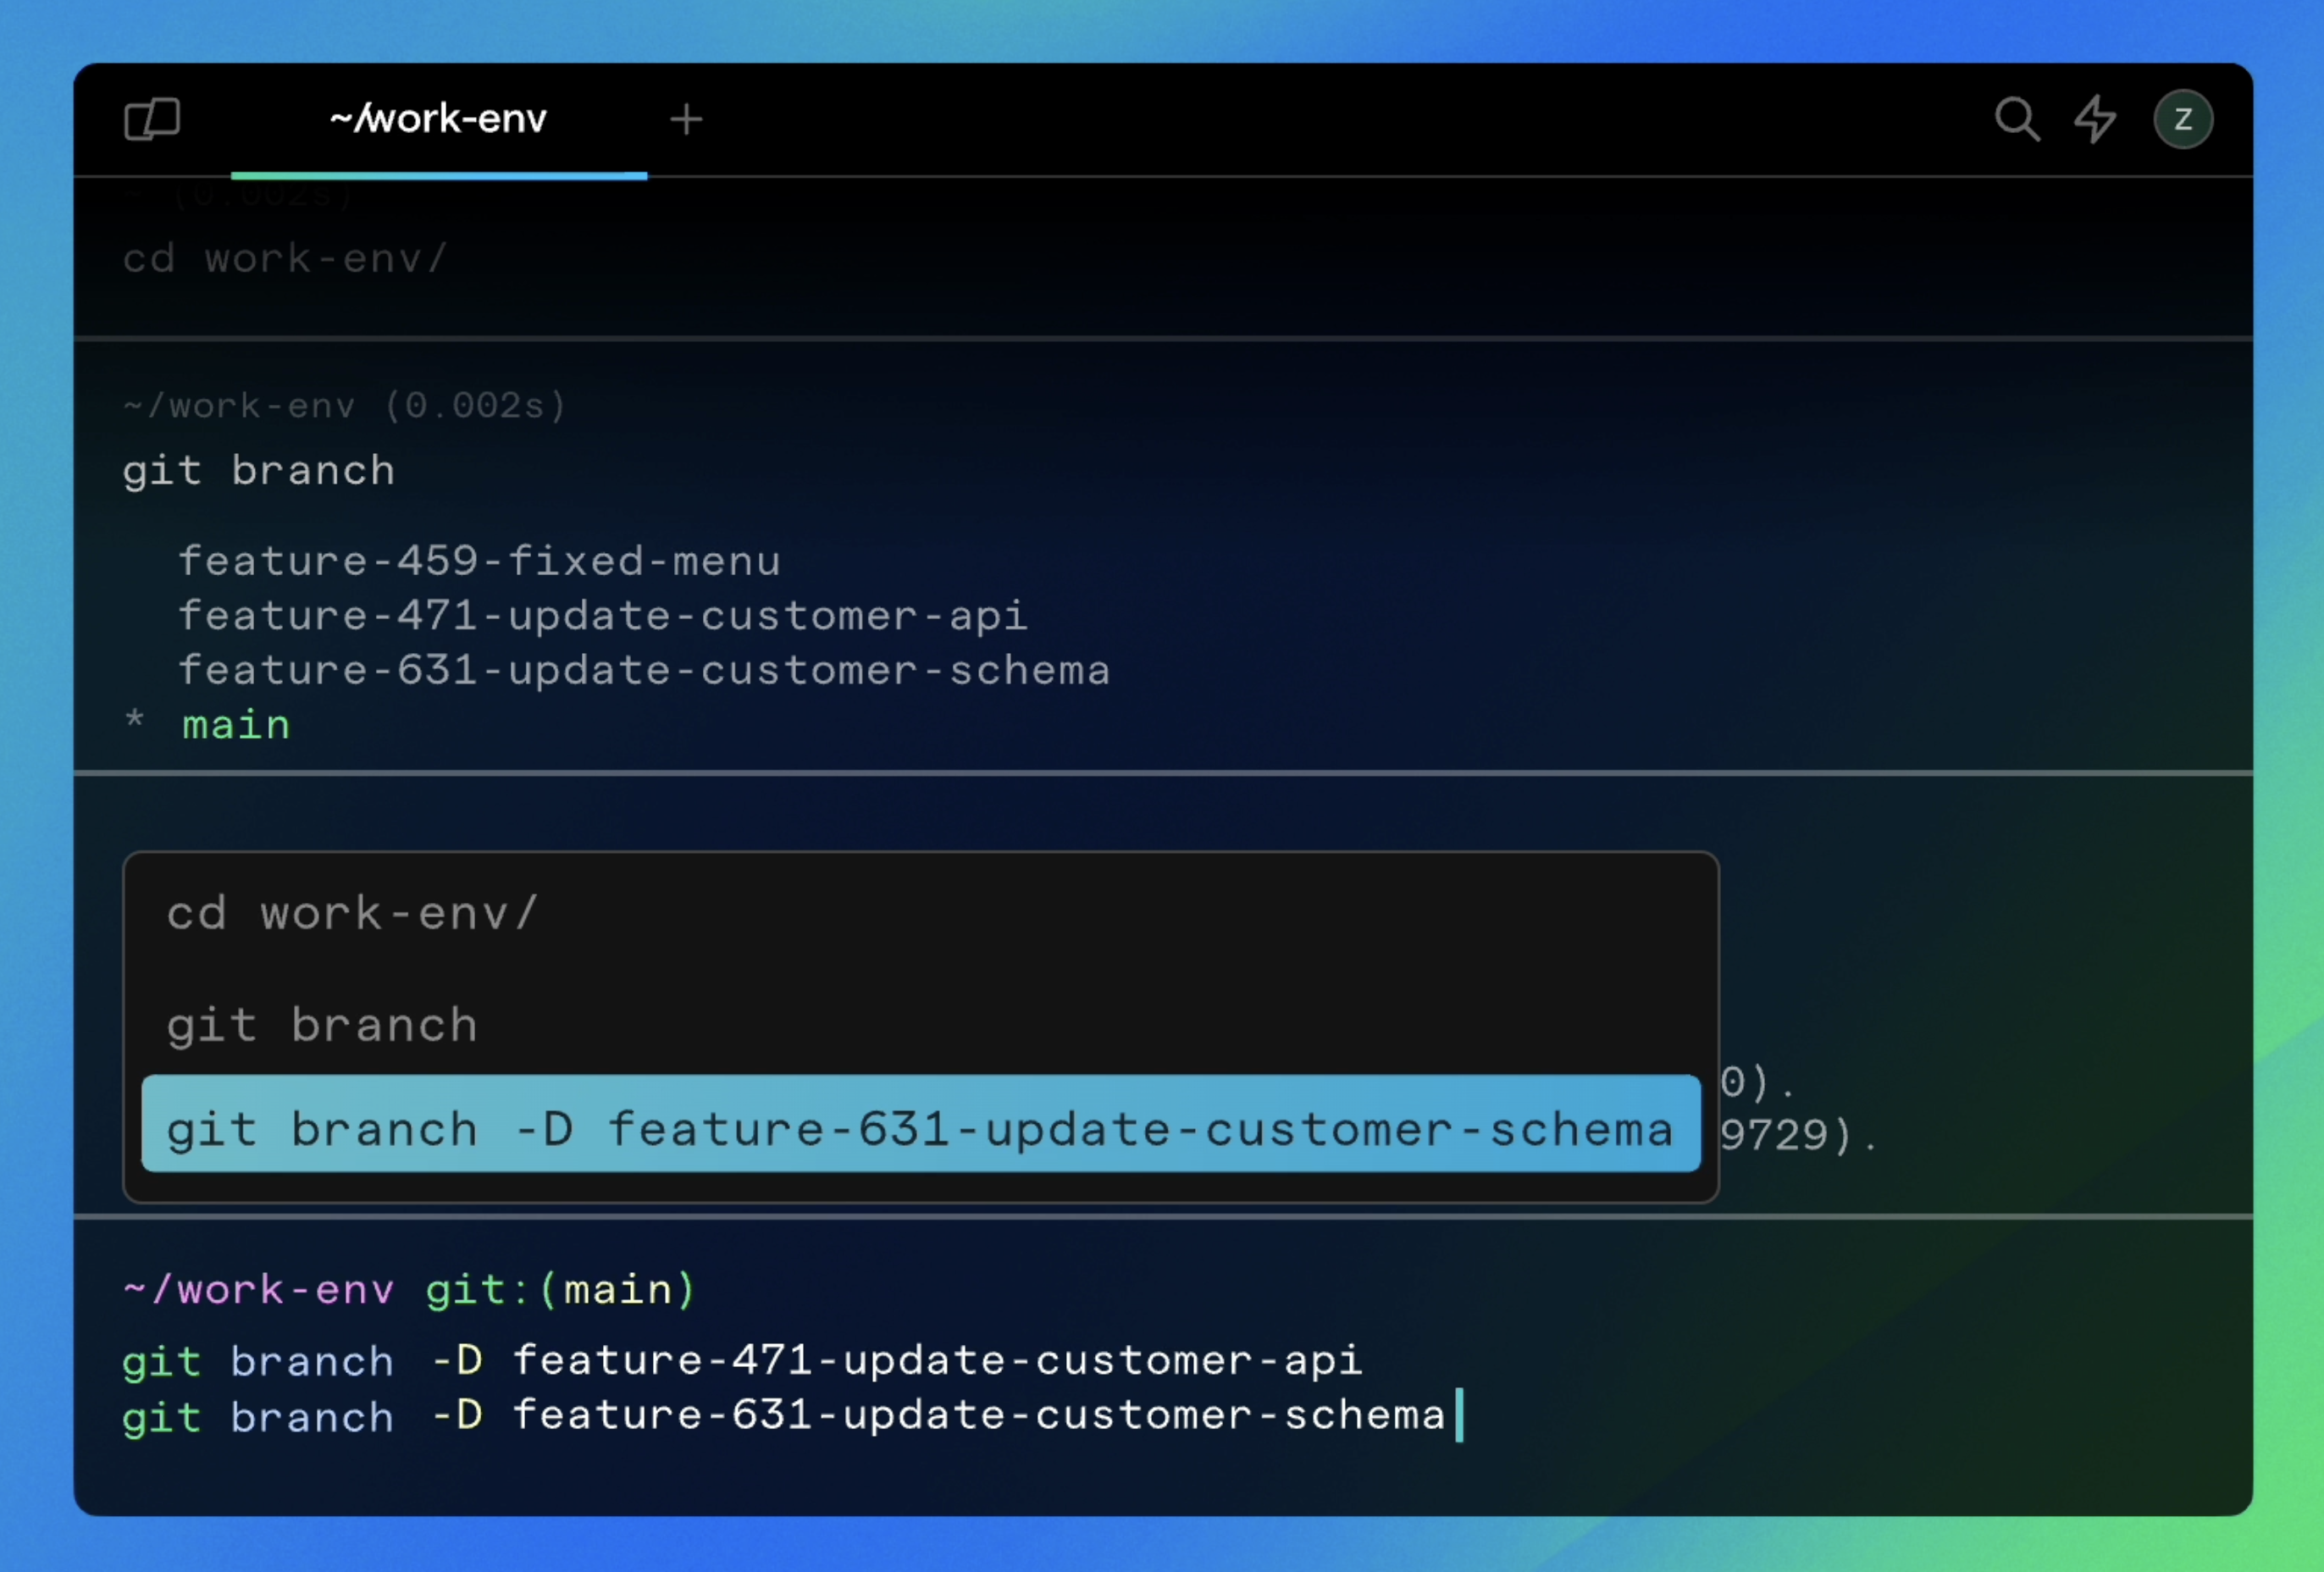Place cursor at end of feature-631 input line
The width and height of the screenshot is (2324, 1572).
coord(1453,1416)
